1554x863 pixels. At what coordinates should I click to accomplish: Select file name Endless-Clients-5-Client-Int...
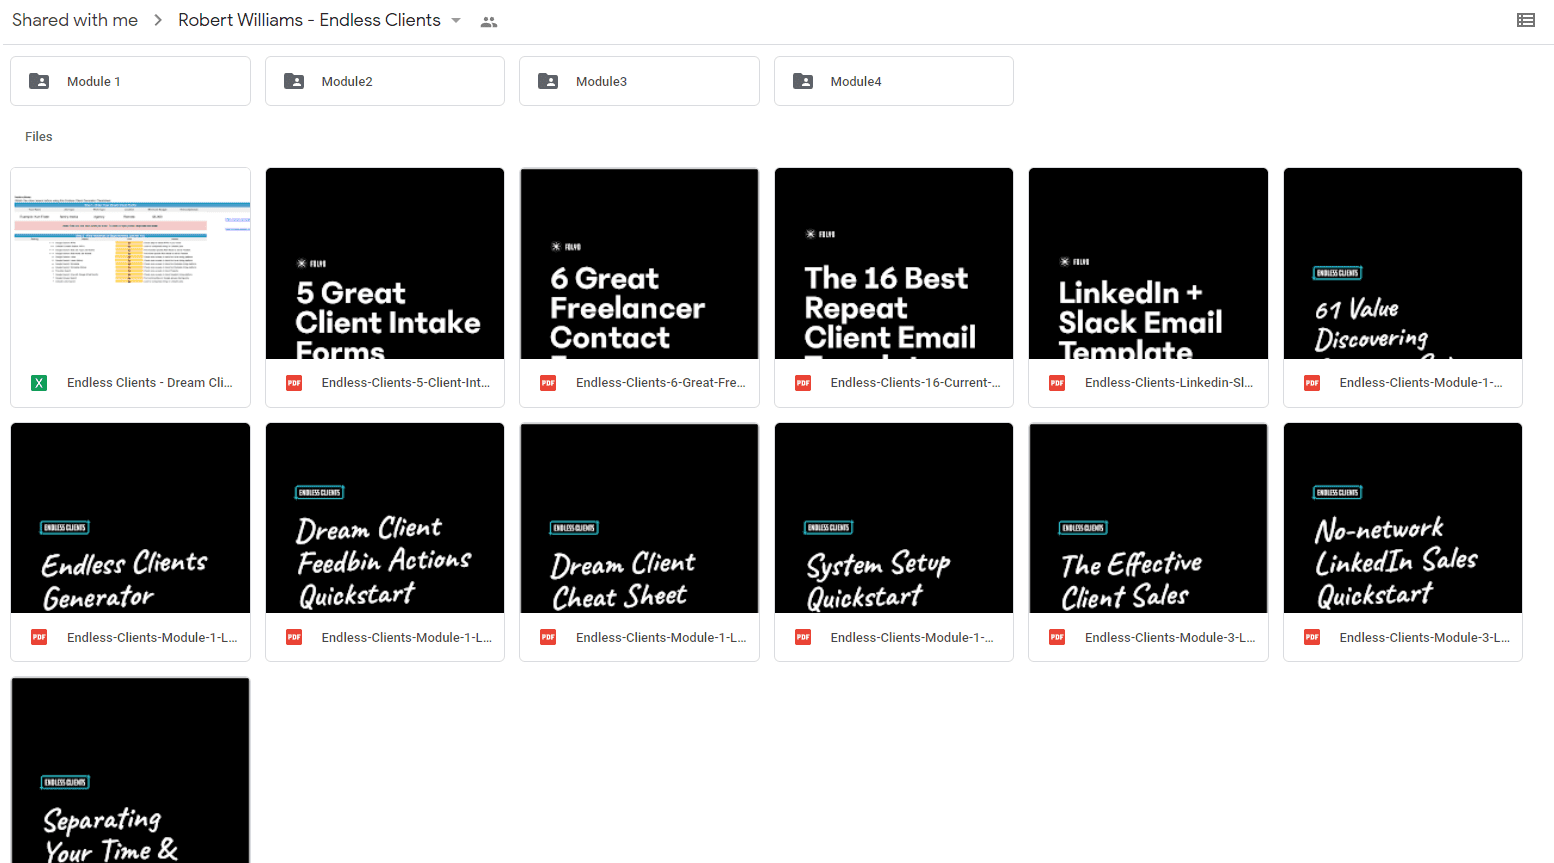(406, 383)
